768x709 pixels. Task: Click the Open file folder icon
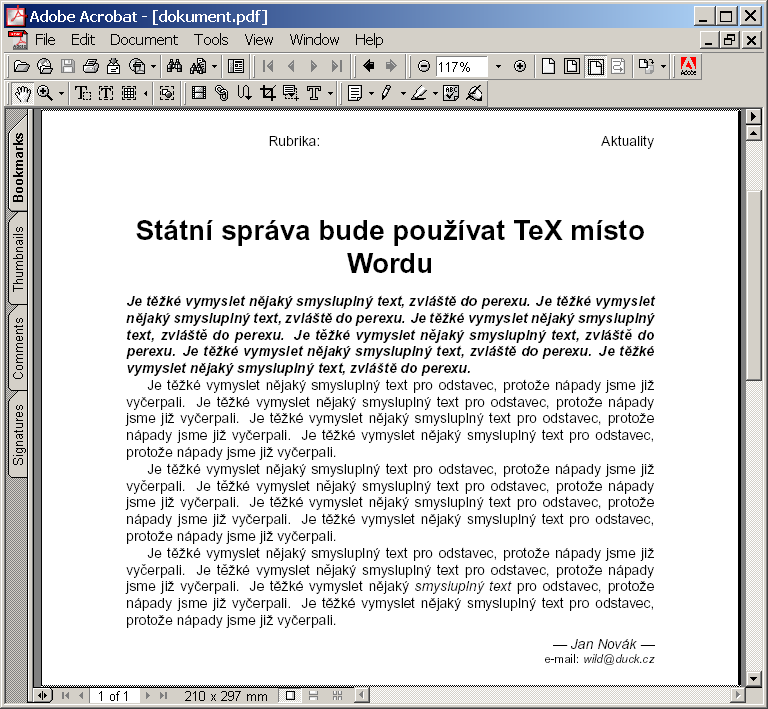(21, 66)
